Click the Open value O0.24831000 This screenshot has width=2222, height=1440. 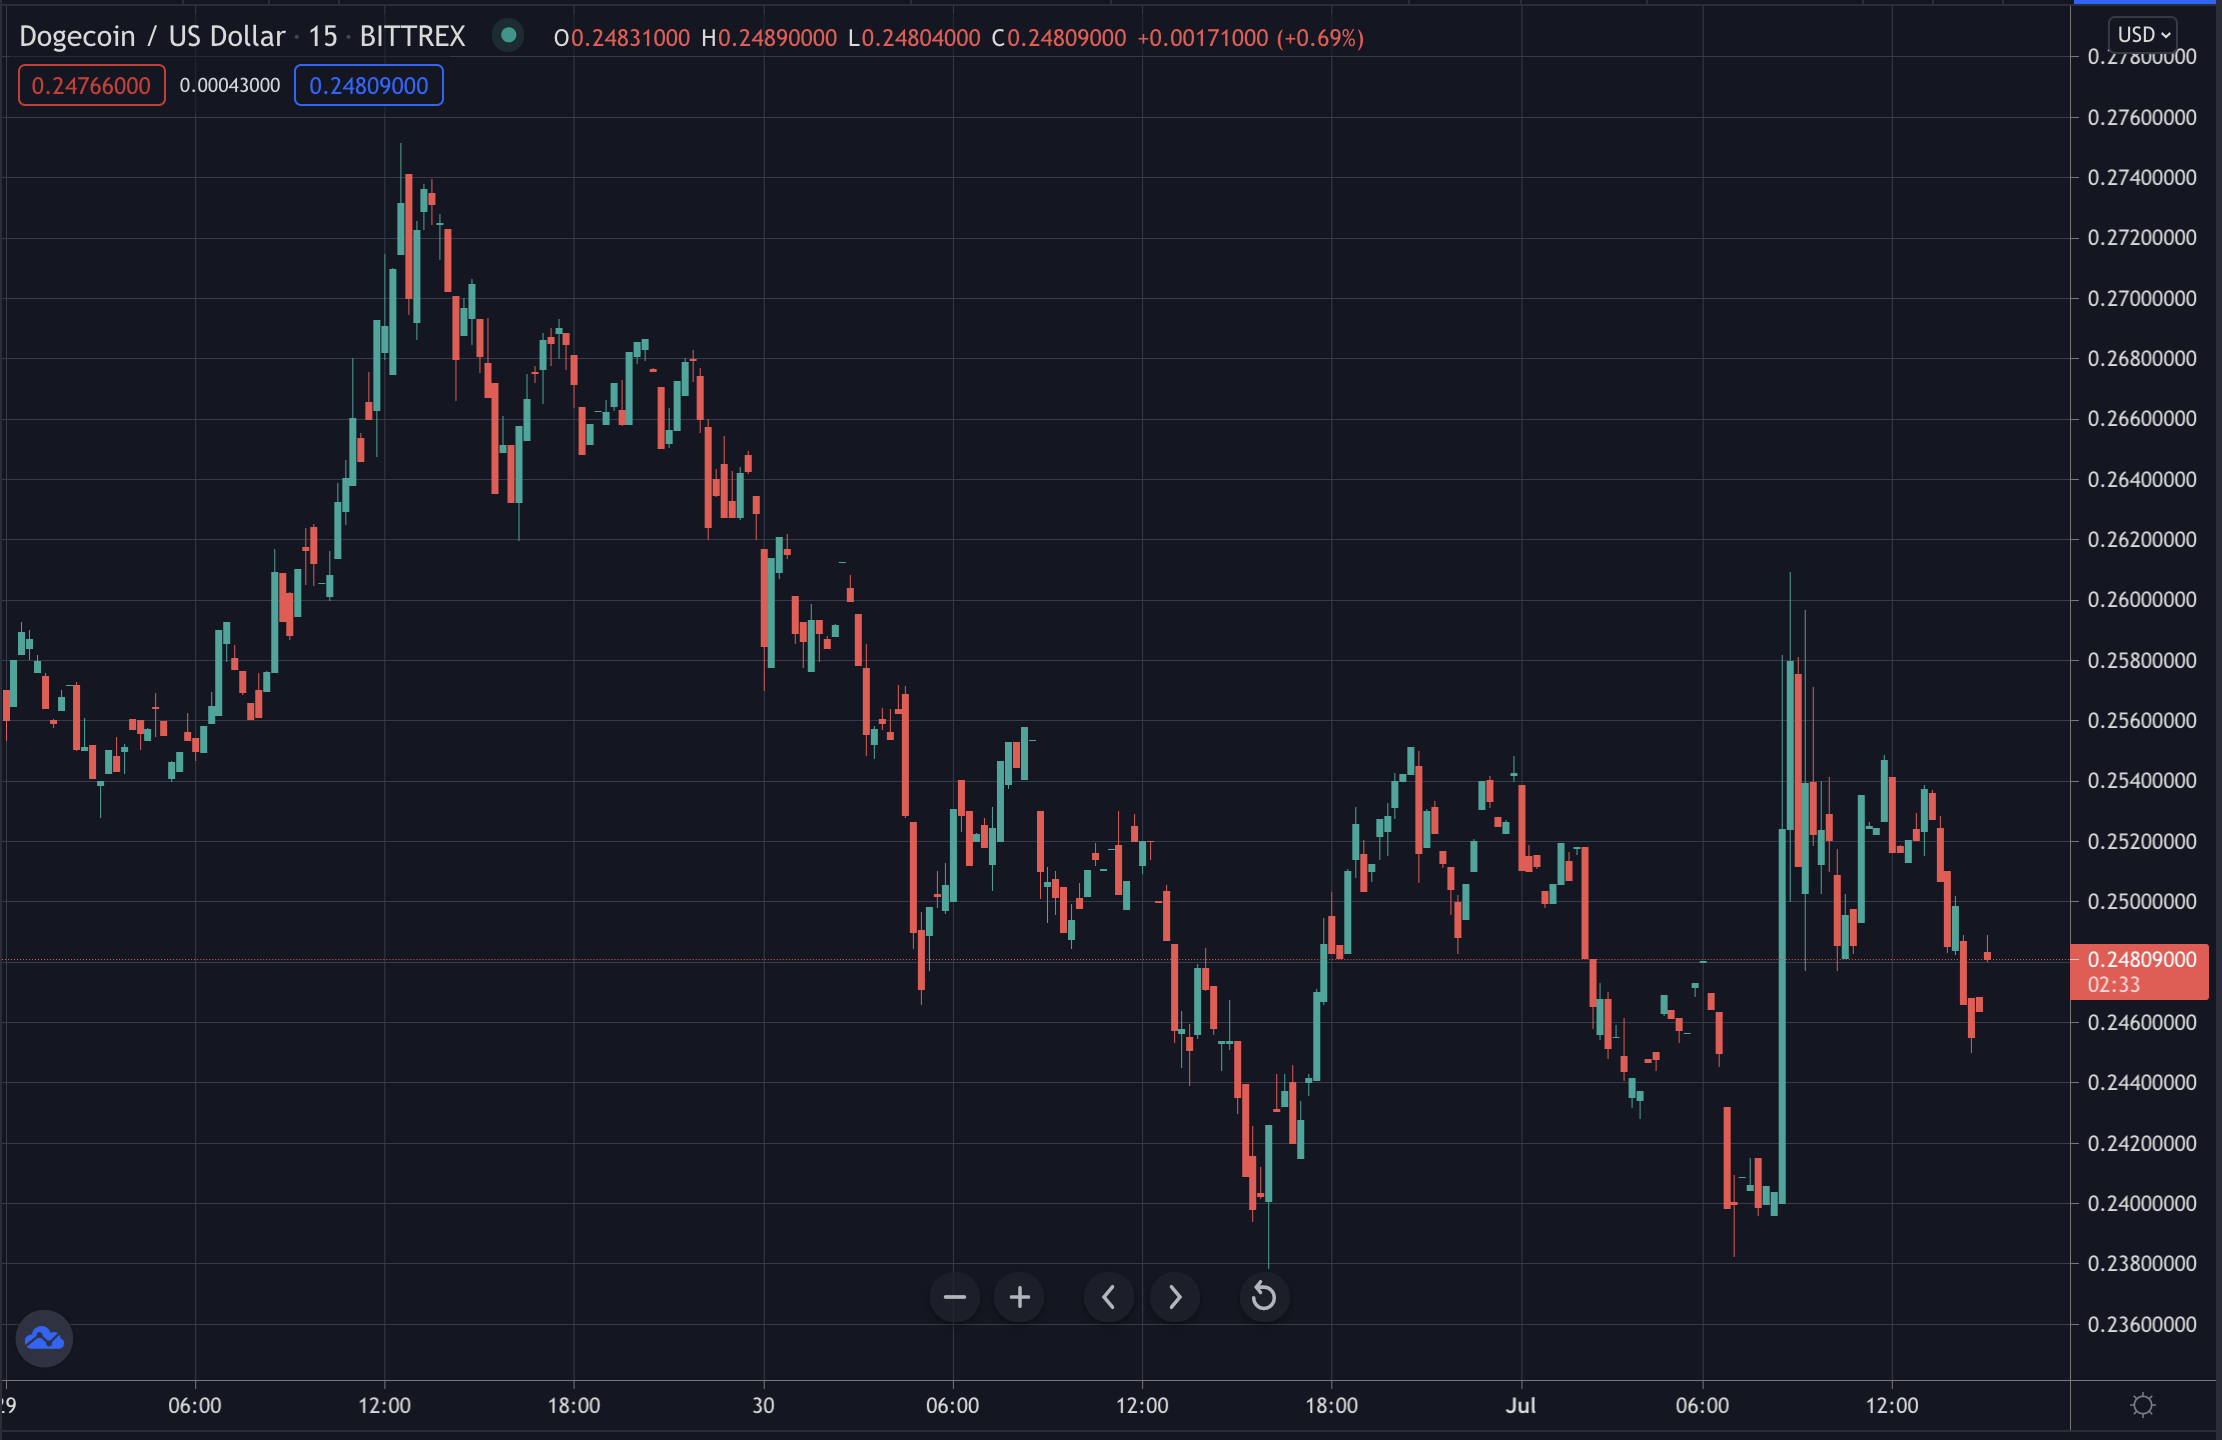(x=622, y=38)
